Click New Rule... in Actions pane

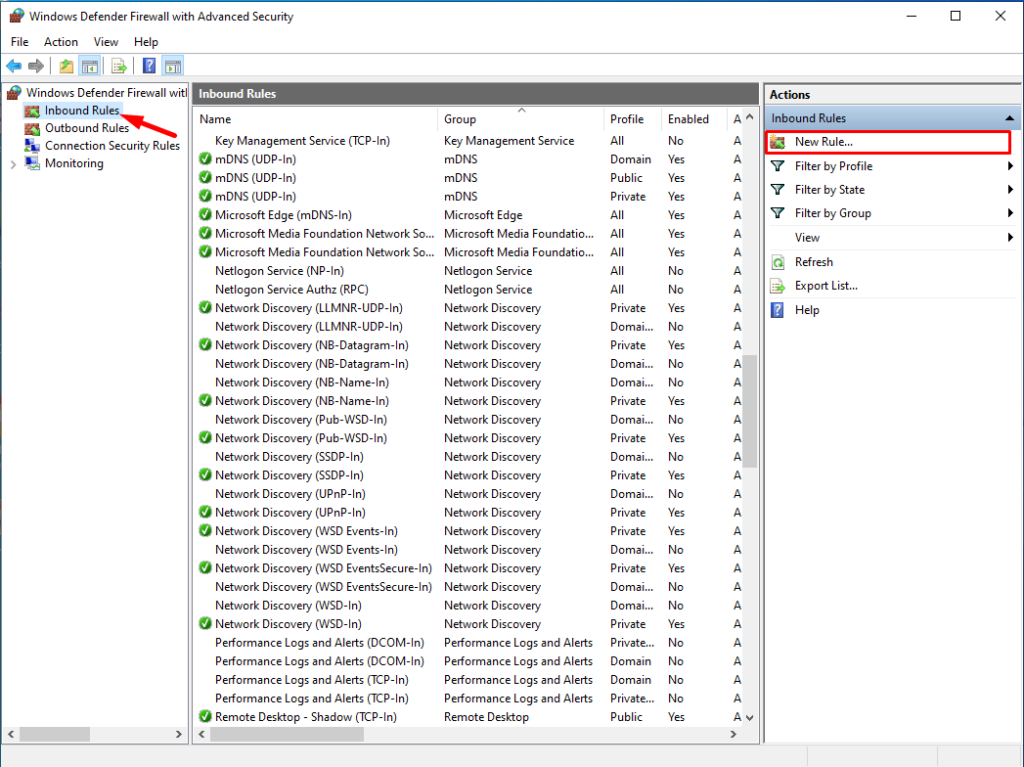[824, 142]
